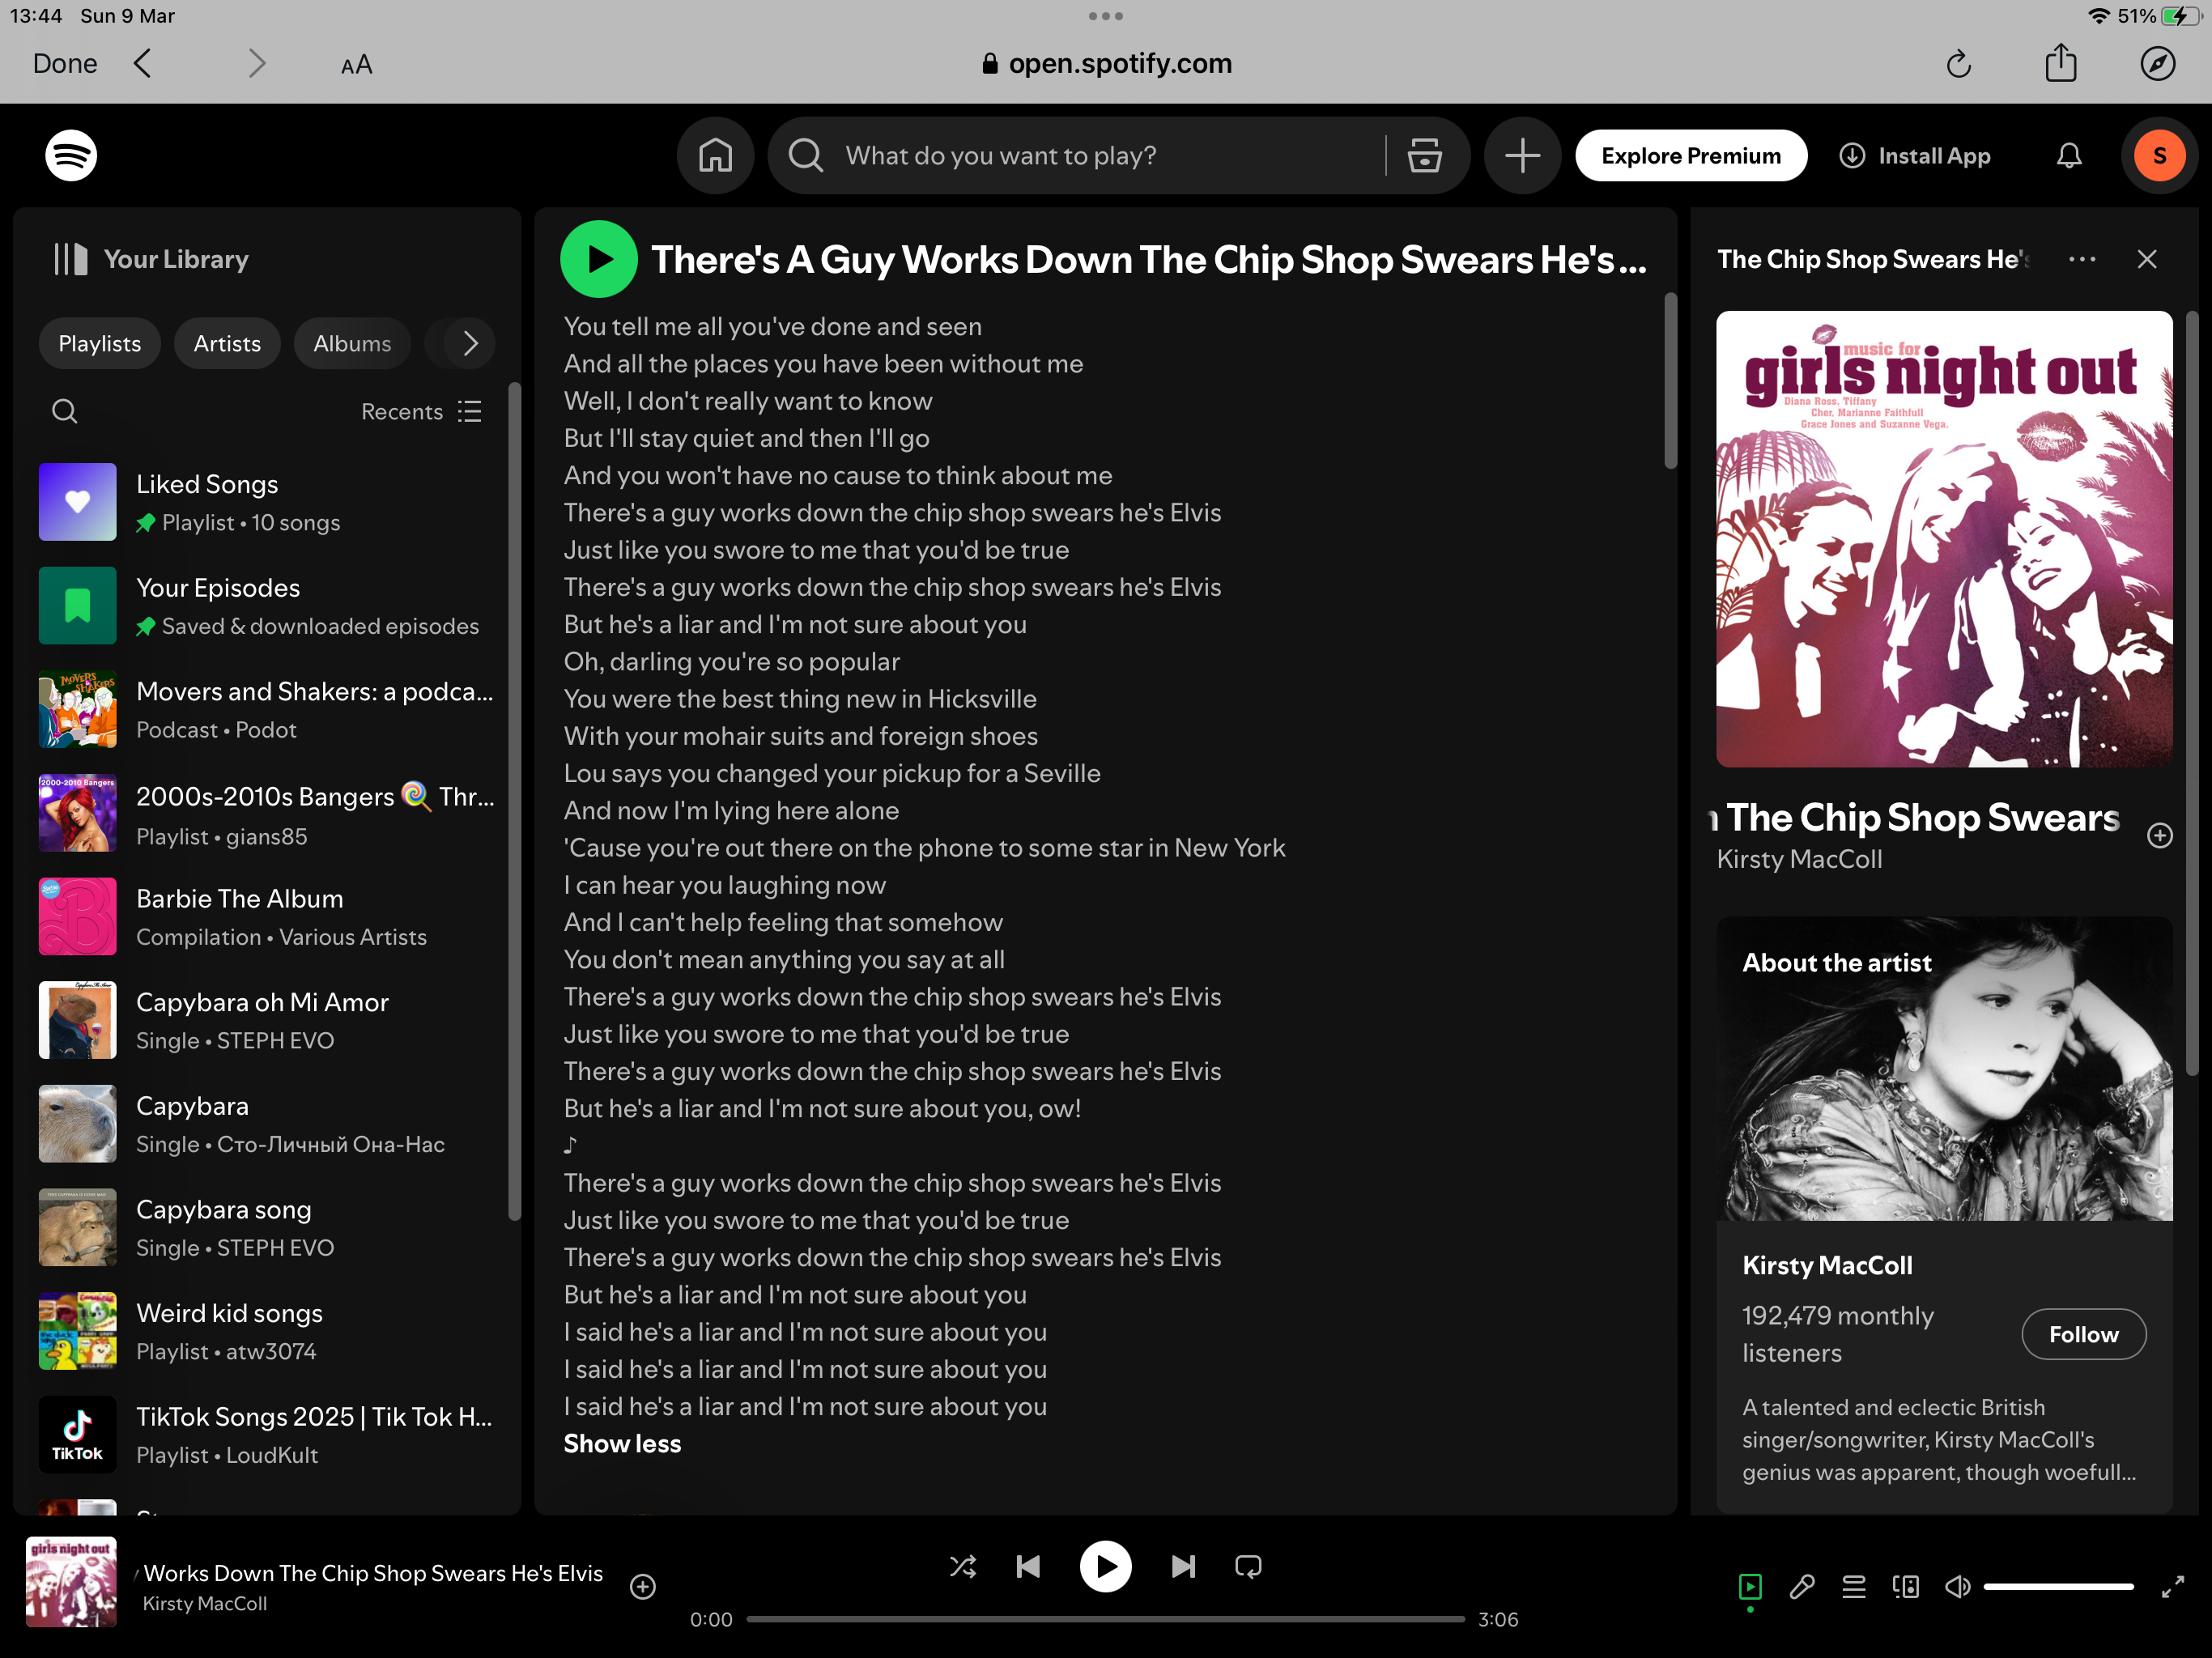Open Capybara oh Mi Amor single
This screenshot has height=1658, width=2212.
(x=267, y=1020)
